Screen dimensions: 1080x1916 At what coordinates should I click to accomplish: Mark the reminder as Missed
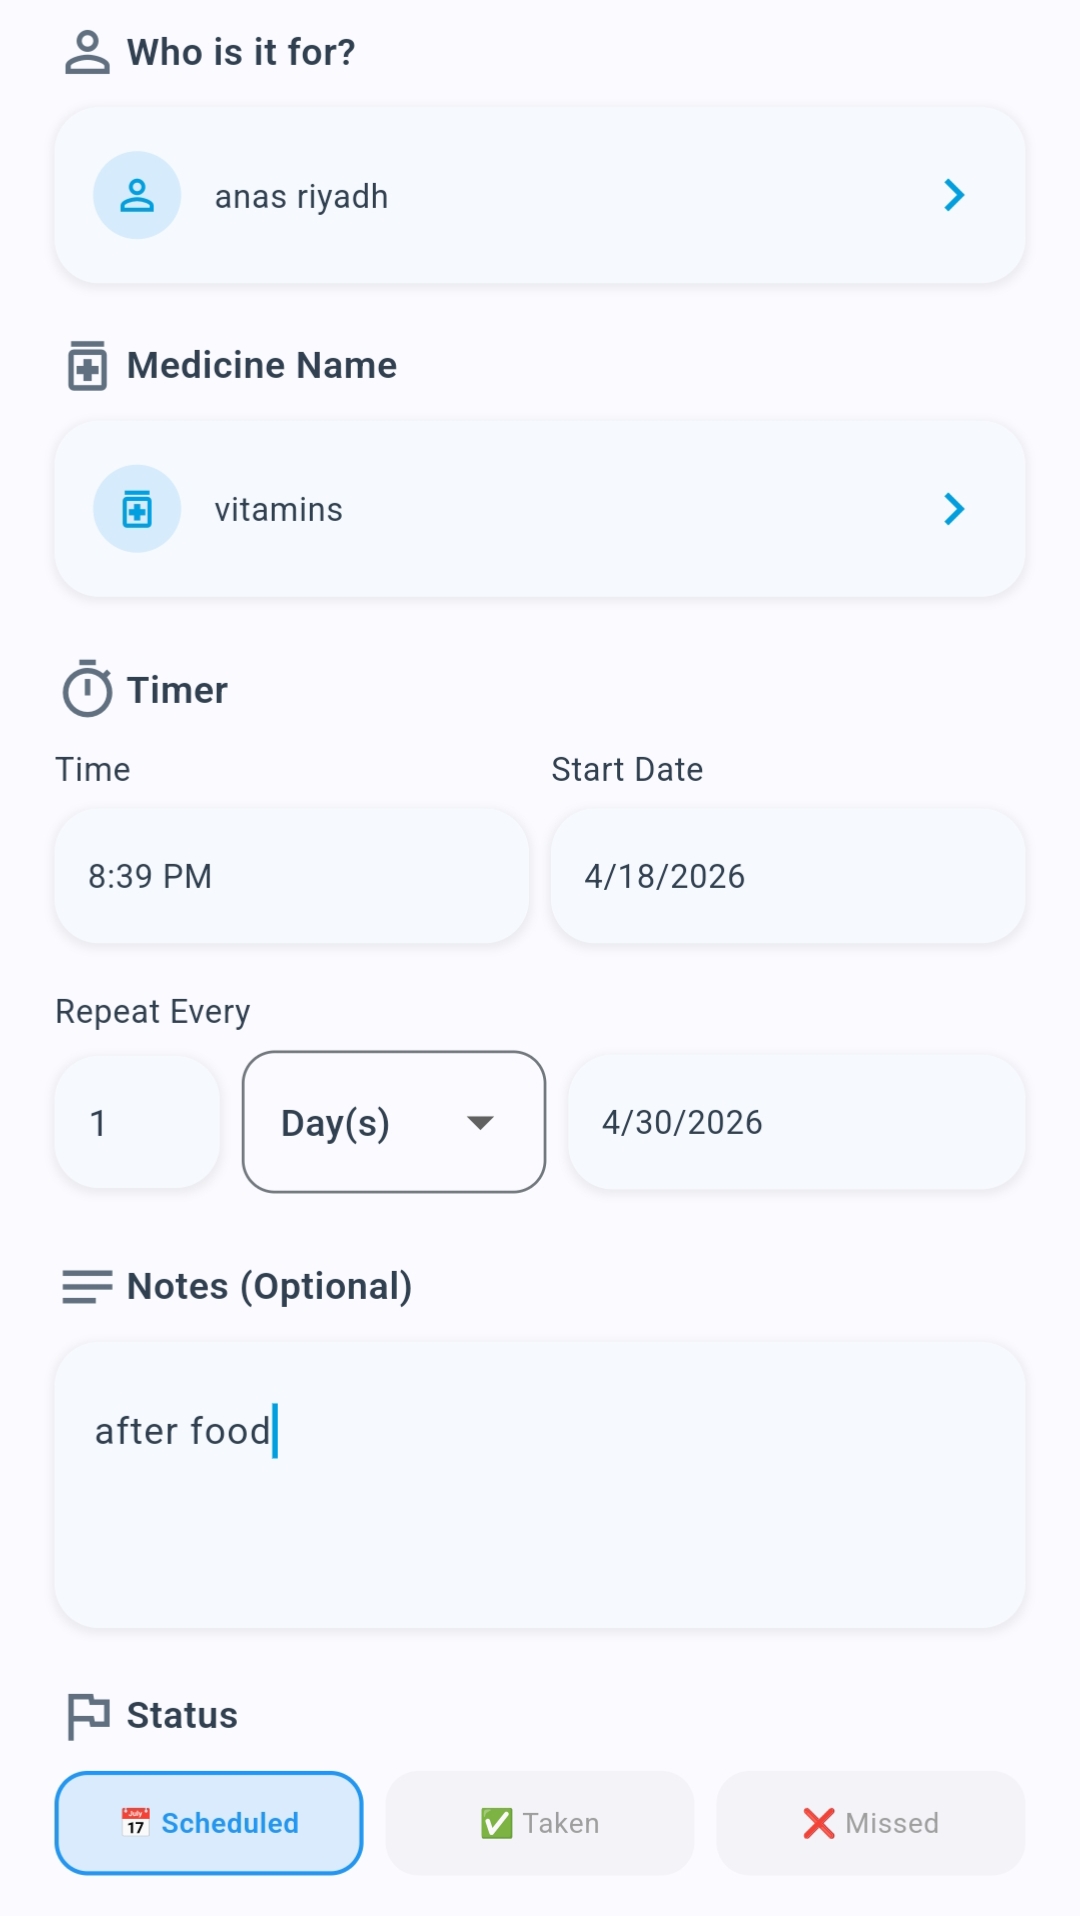coord(871,1823)
